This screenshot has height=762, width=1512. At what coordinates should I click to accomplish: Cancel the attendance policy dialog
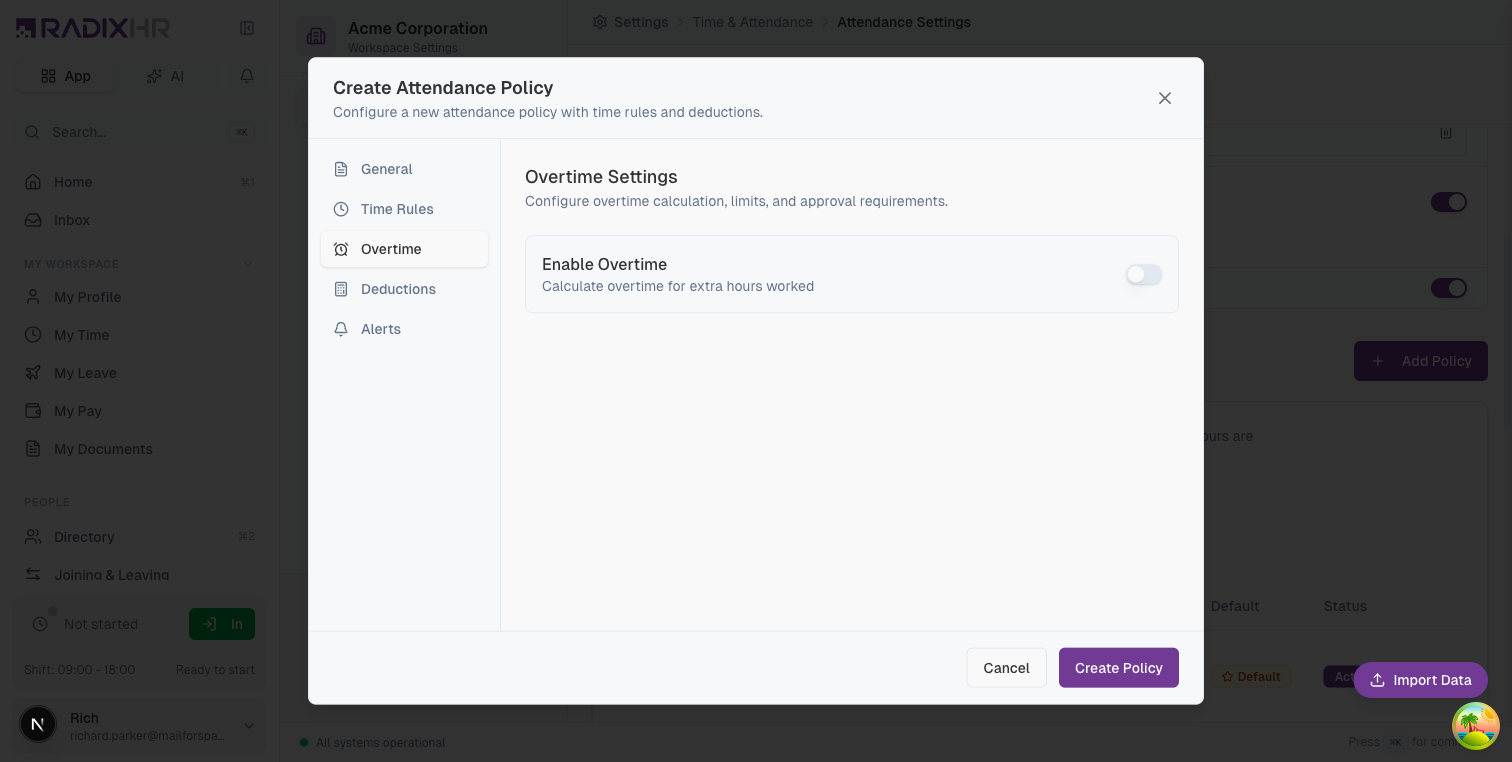1006,668
